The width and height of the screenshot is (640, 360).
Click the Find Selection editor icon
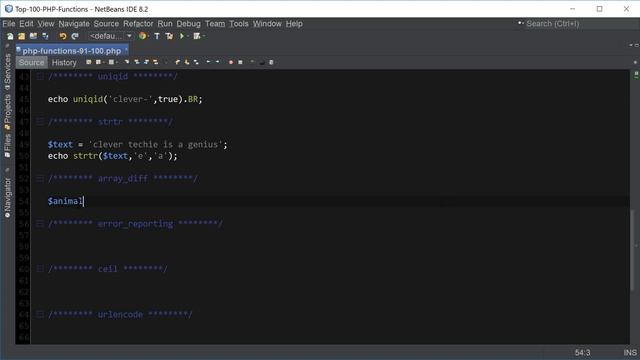pos(127,62)
